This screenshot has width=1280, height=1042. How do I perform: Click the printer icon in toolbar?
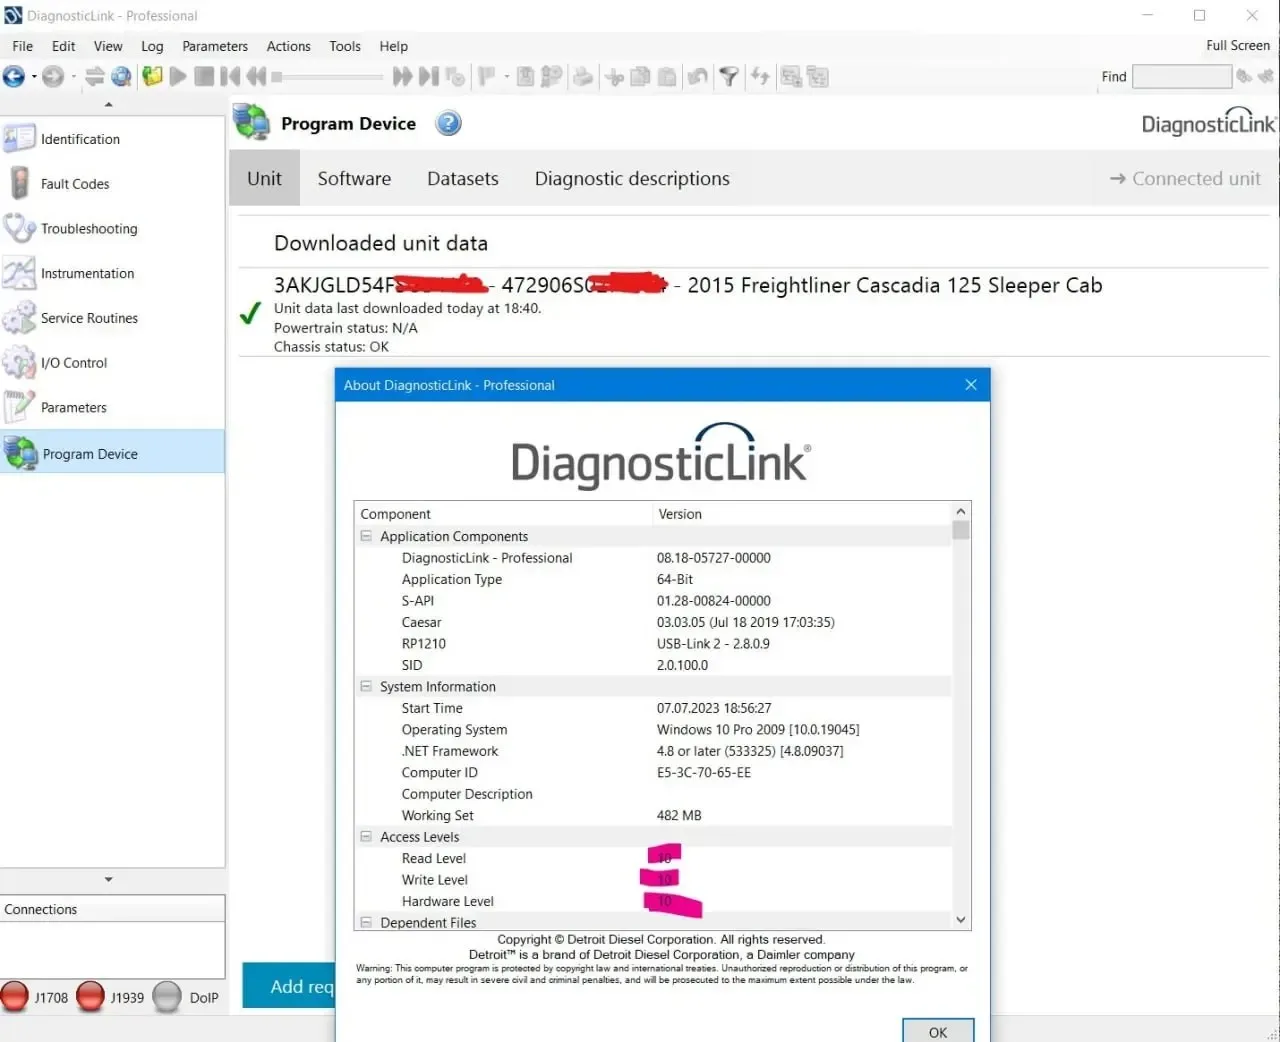[x=583, y=76]
